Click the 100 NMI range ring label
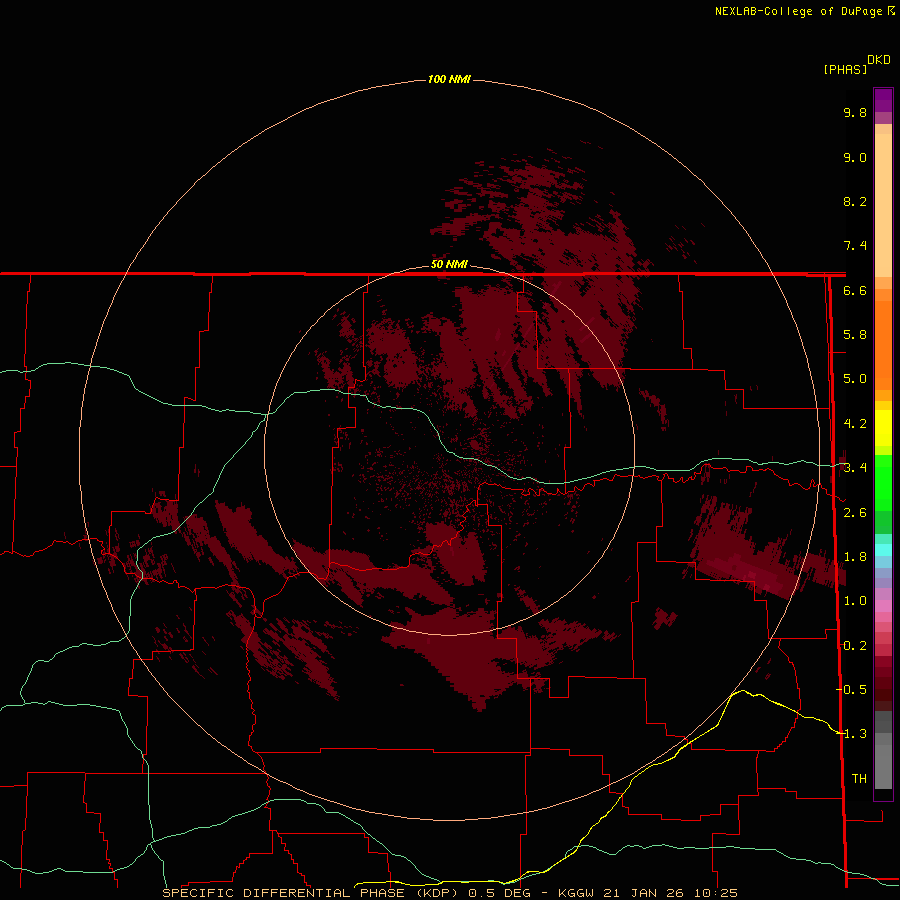900x900 pixels. tap(449, 79)
